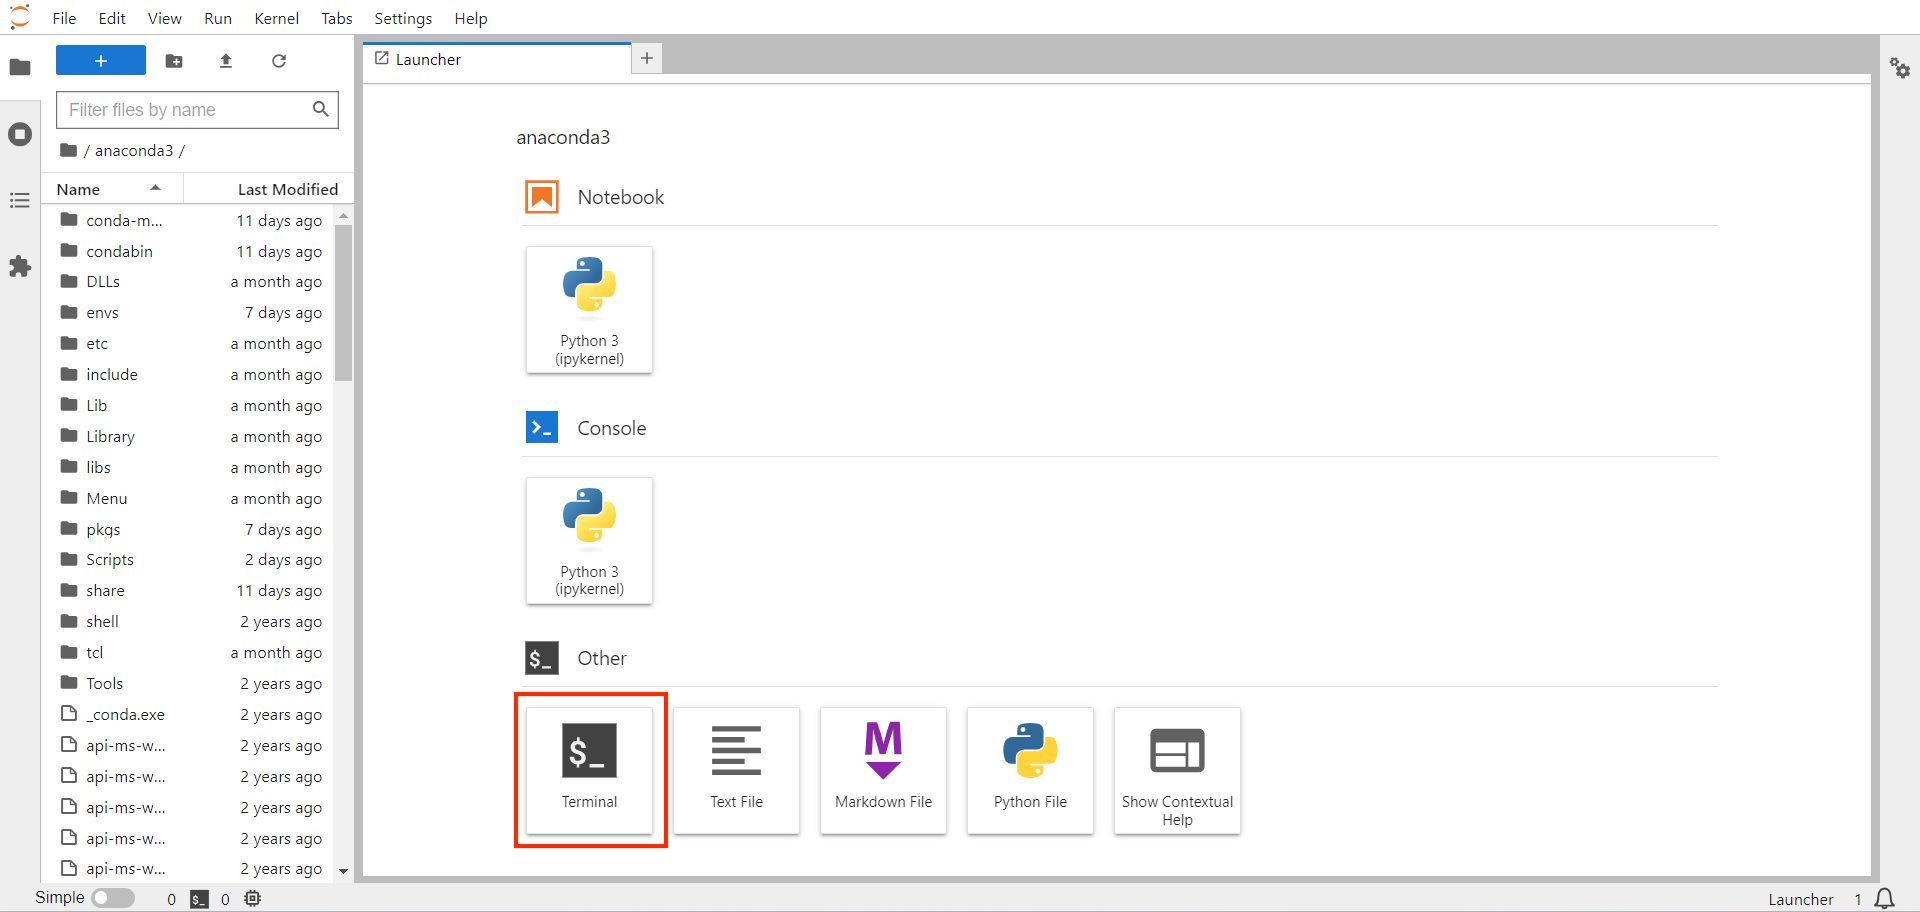Click the kernel status icon in status bar

click(253, 899)
